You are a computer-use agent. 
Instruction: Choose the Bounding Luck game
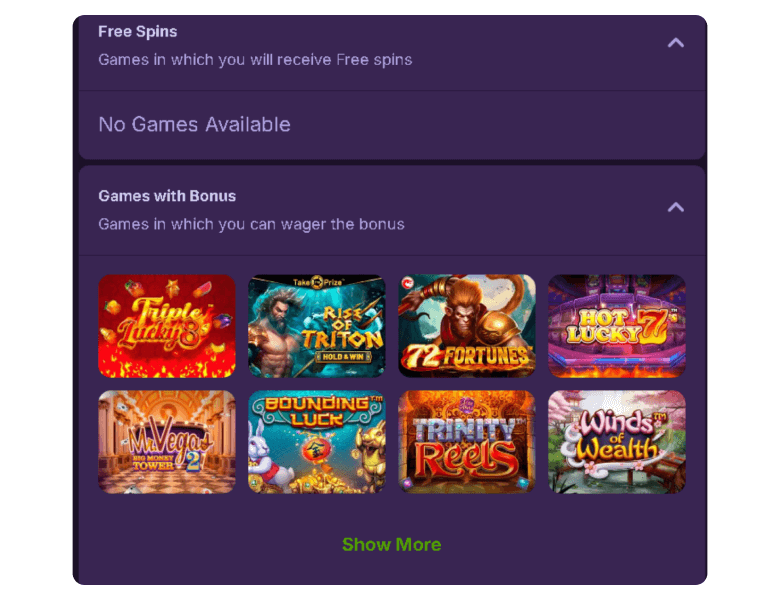pyautogui.click(x=317, y=441)
